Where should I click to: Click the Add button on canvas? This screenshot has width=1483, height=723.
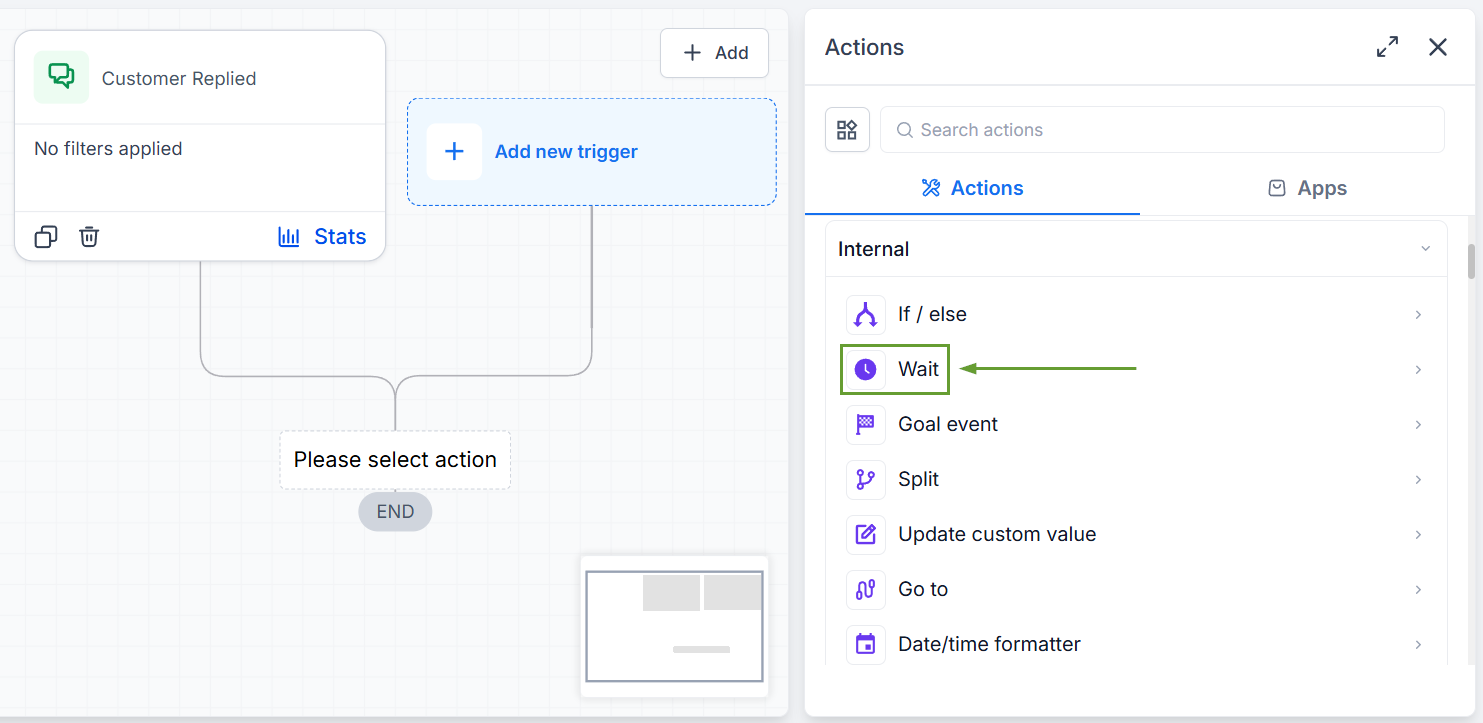(x=714, y=53)
